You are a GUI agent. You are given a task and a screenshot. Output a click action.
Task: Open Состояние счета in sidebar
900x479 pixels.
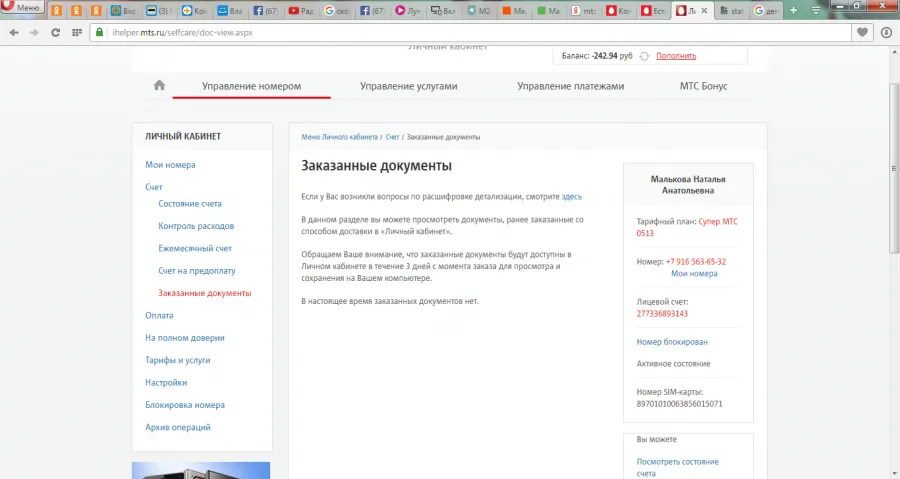pyautogui.click(x=190, y=204)
